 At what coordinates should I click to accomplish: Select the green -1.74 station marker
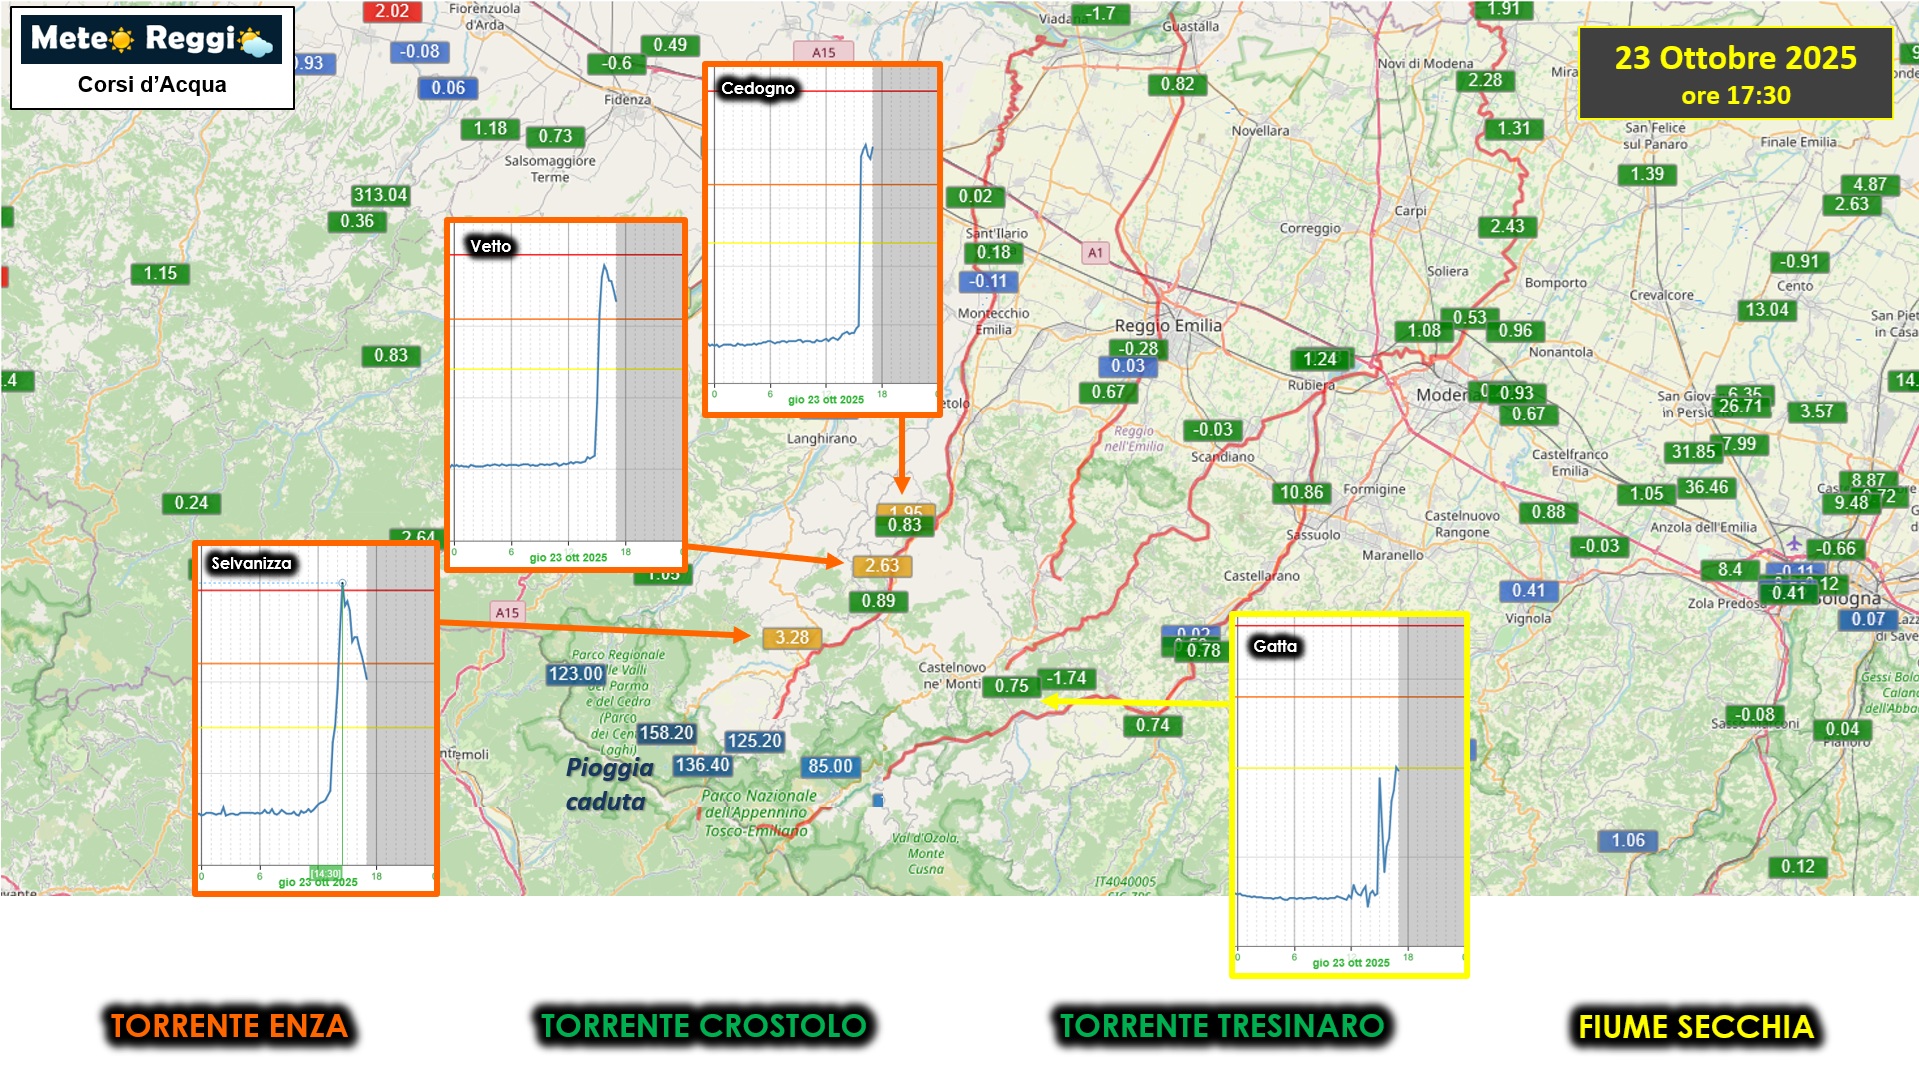(x=1067, y=678)
